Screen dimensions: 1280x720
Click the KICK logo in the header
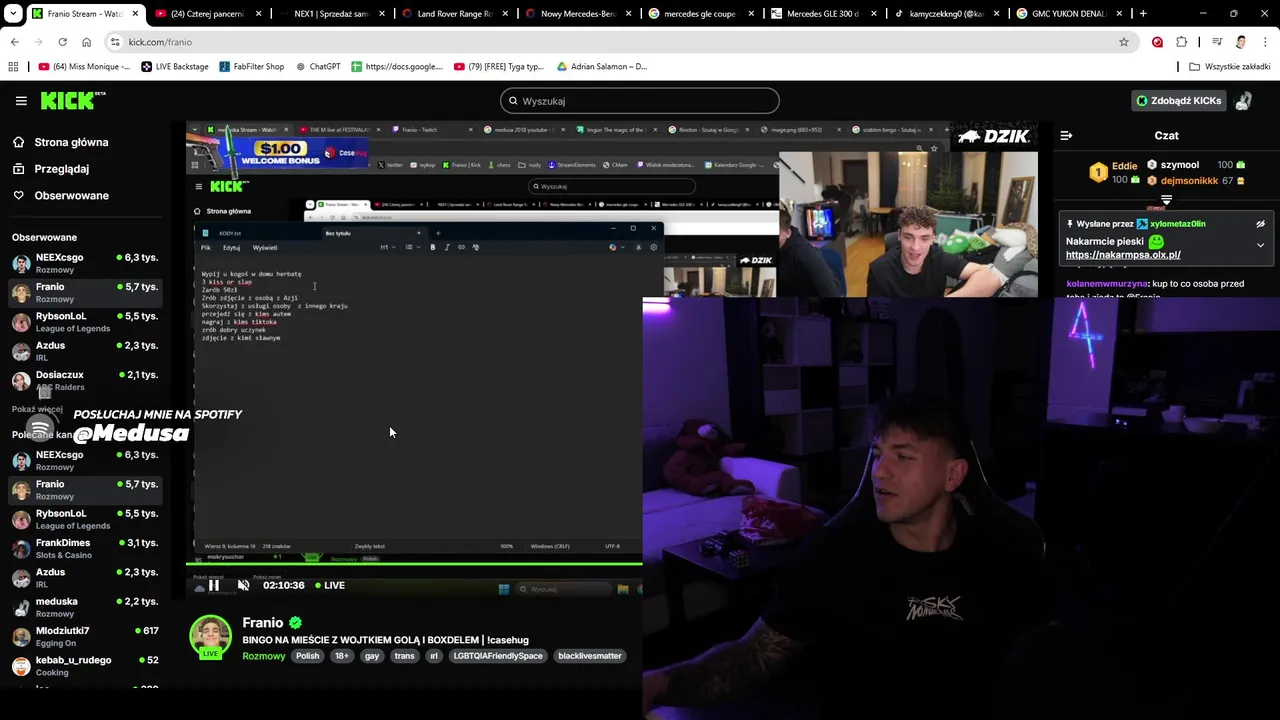pyautogui.click(x=72, y=100)
